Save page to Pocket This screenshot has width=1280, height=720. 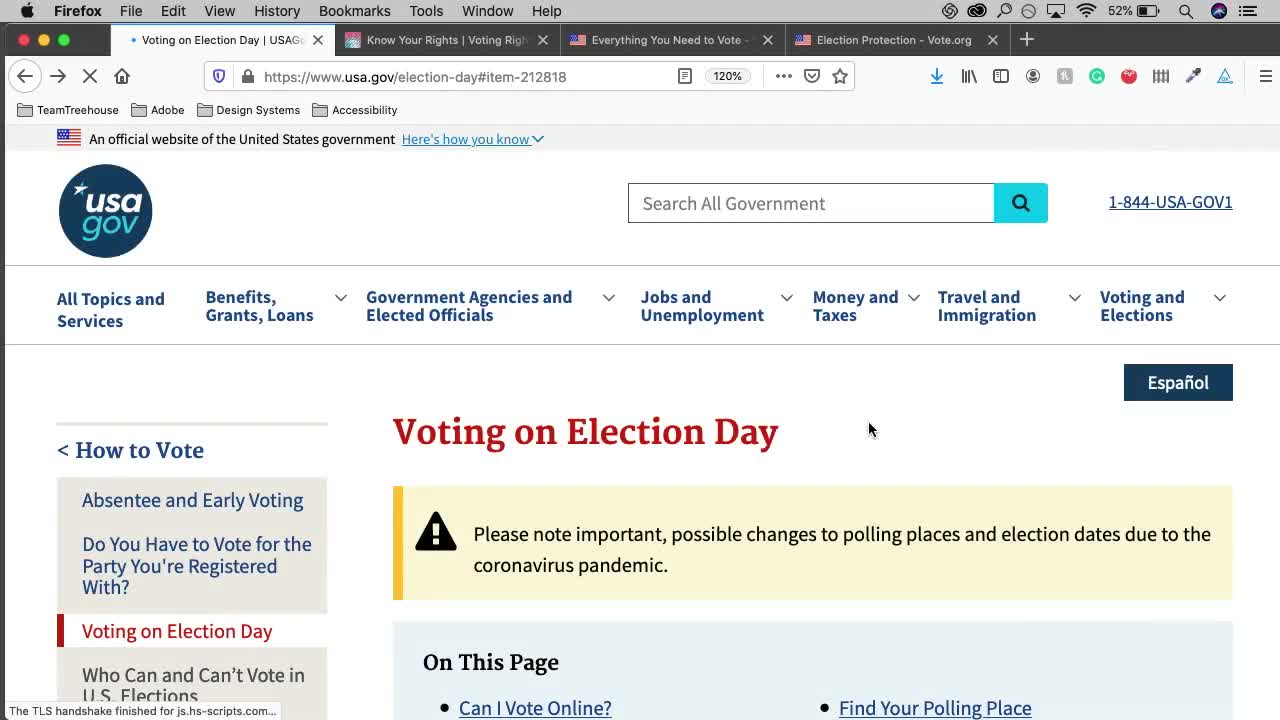pyautogui.click(x=812, y=76)
